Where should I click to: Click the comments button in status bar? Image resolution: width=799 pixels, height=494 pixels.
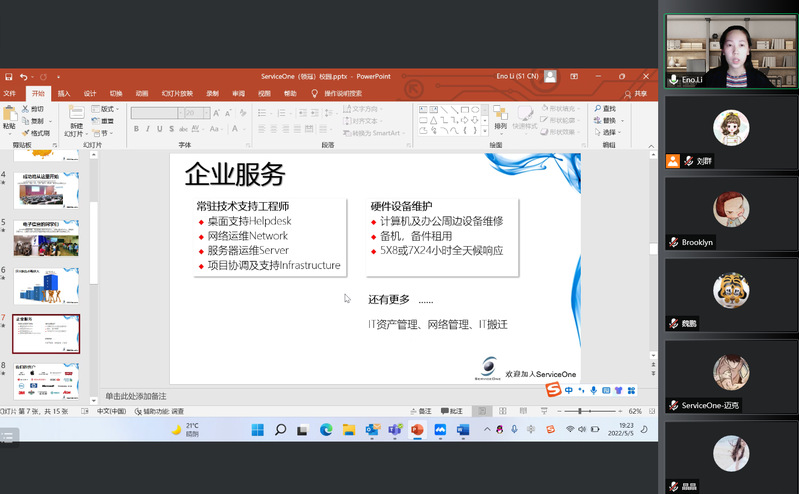click(x=452, y=411)
